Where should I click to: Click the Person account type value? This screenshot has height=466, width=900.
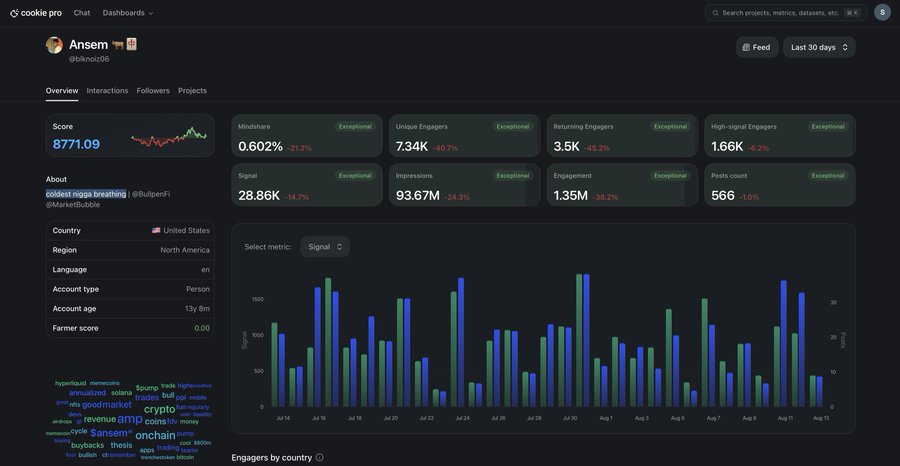click(x=198, y=289)
